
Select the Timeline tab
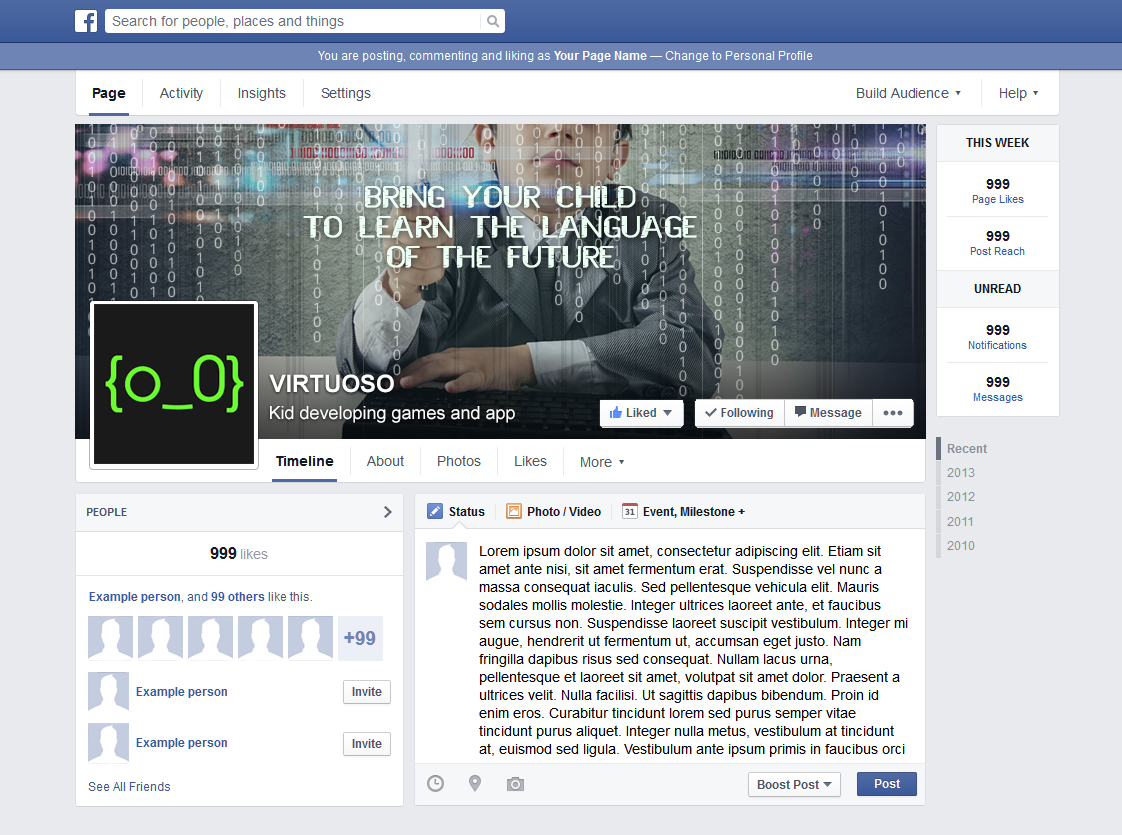pyautogui.click(x=304, y=462)
